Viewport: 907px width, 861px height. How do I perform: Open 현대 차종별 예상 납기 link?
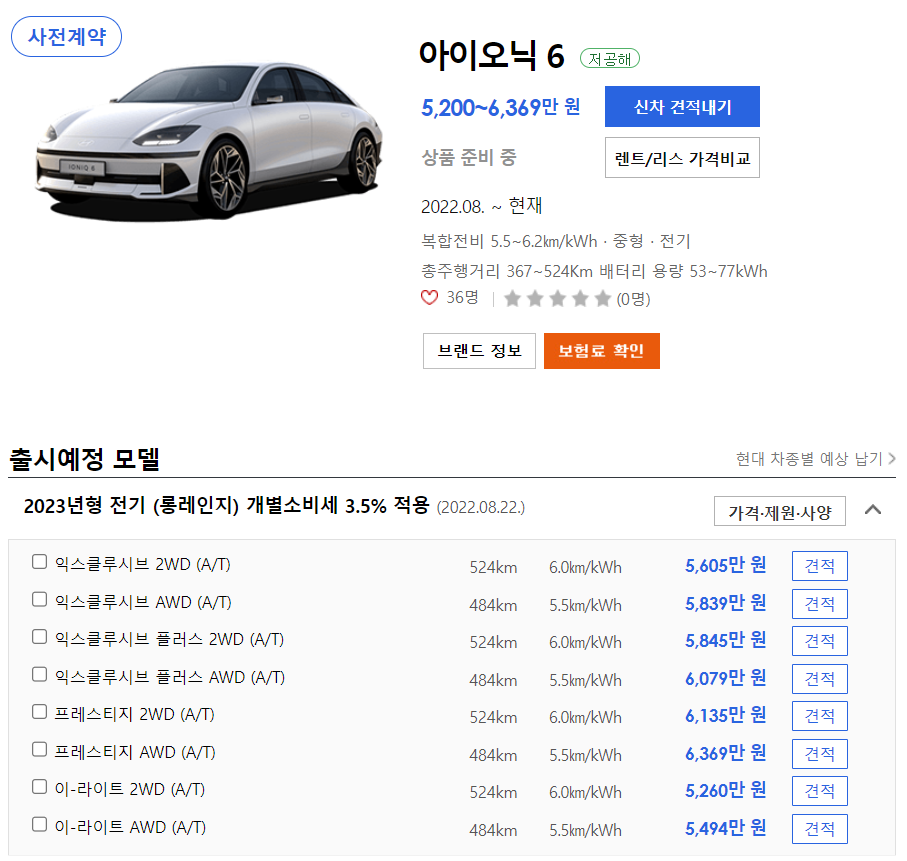click(816, 459)
